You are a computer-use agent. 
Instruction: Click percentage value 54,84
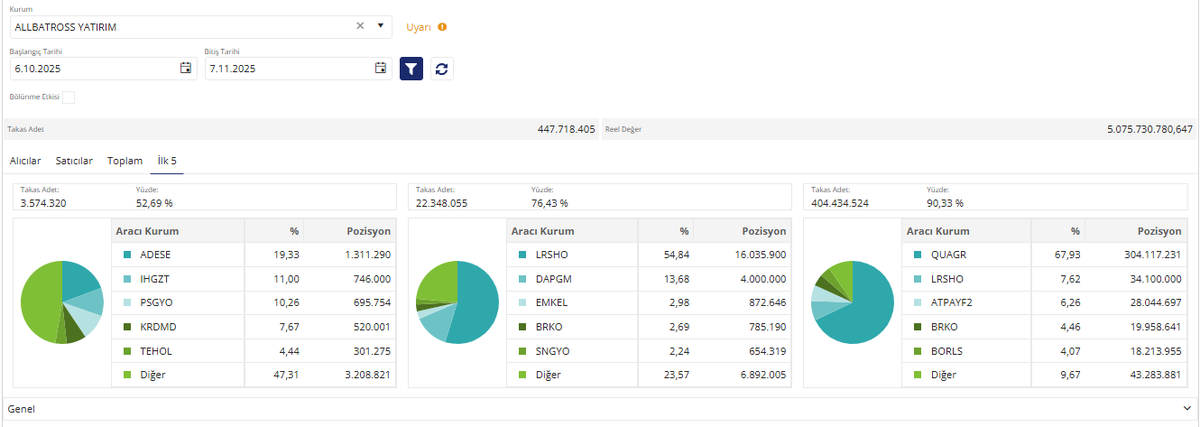coord(678,255)
